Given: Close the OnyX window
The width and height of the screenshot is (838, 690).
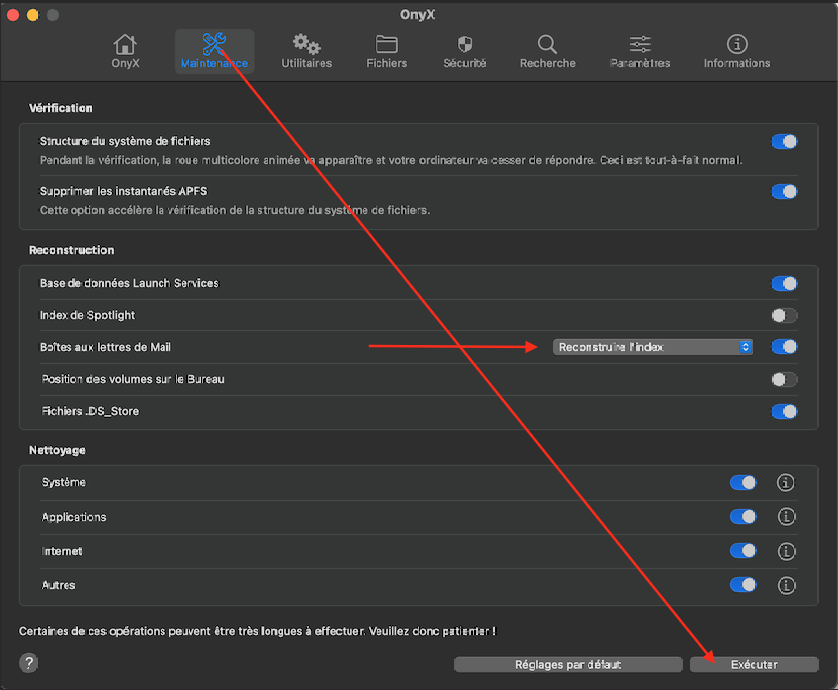Looking at the screenshot, I should (x=13, y=15).
